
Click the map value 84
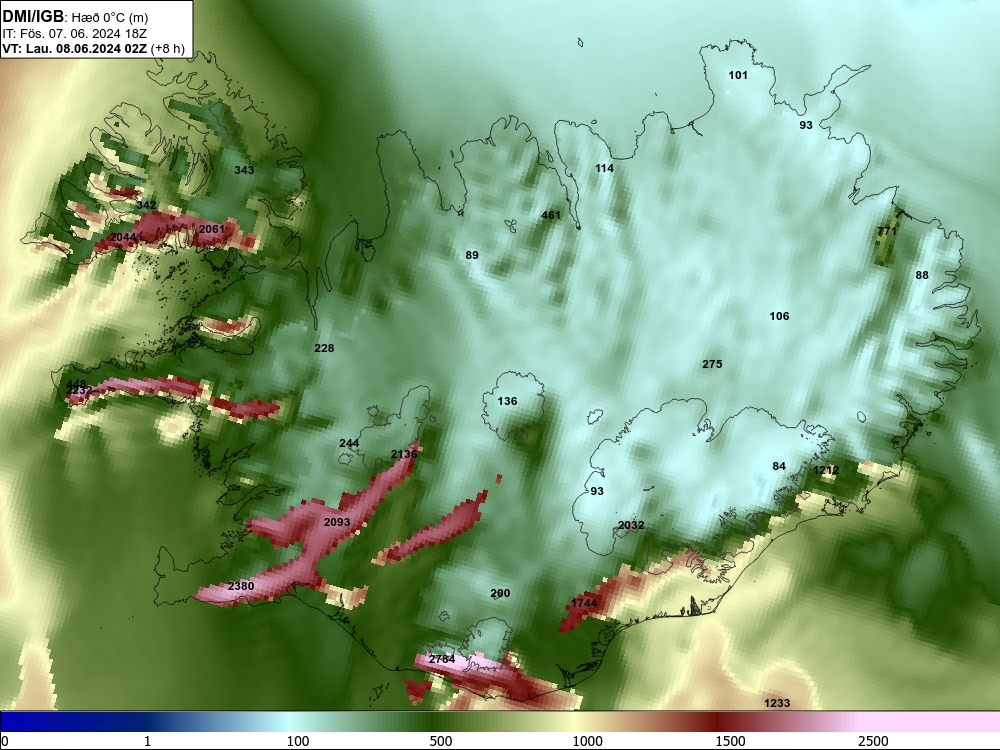point(779,466)
